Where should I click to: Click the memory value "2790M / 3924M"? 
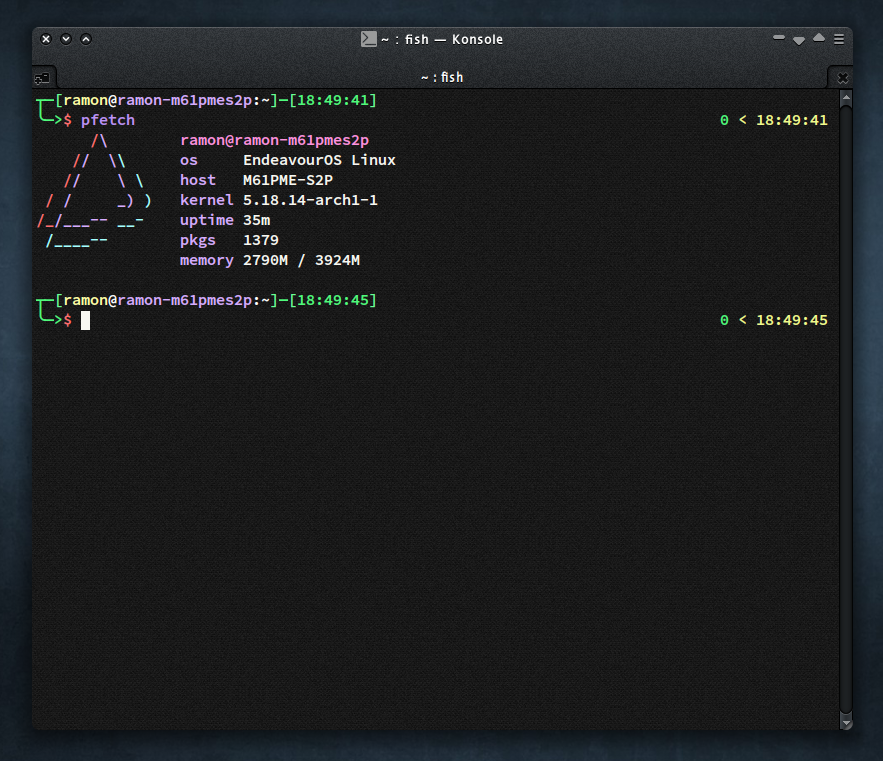point(301,260)
